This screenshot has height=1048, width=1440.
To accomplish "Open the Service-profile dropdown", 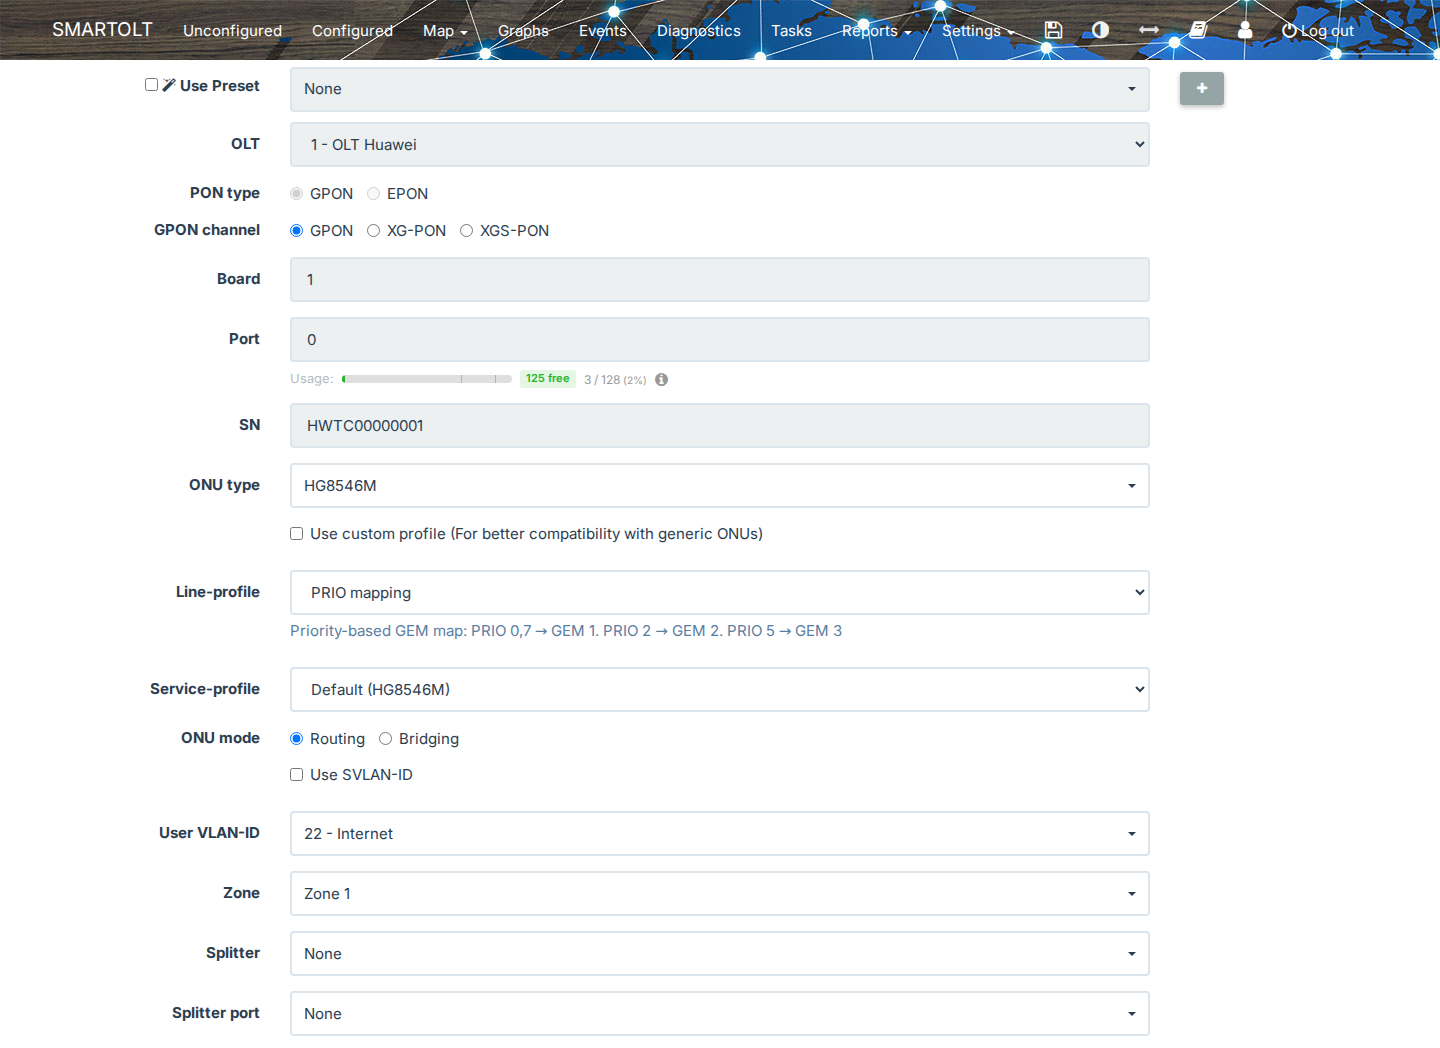I will point(720,689).
